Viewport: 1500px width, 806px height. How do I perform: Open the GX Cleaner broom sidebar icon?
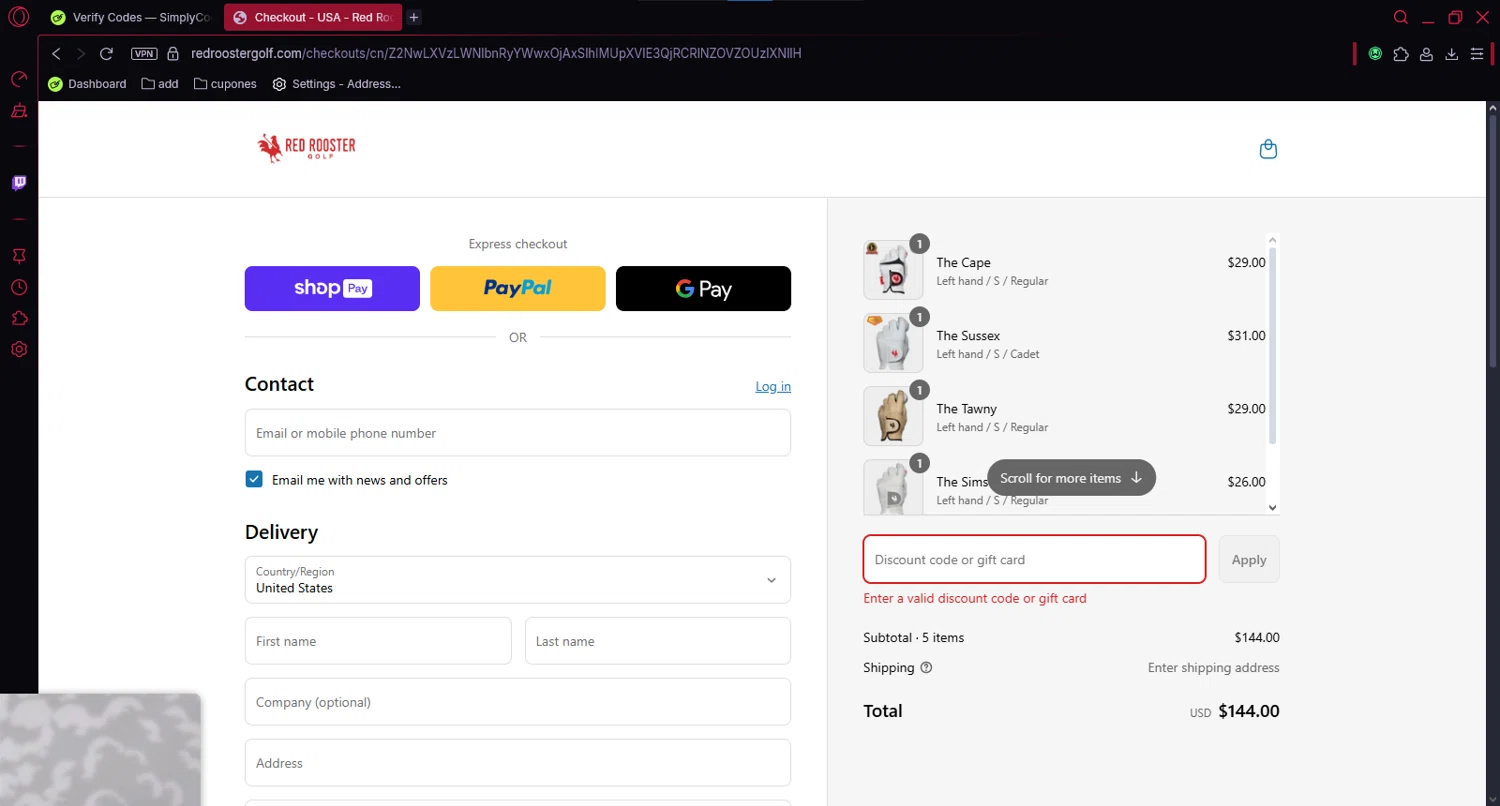[19, 111]
